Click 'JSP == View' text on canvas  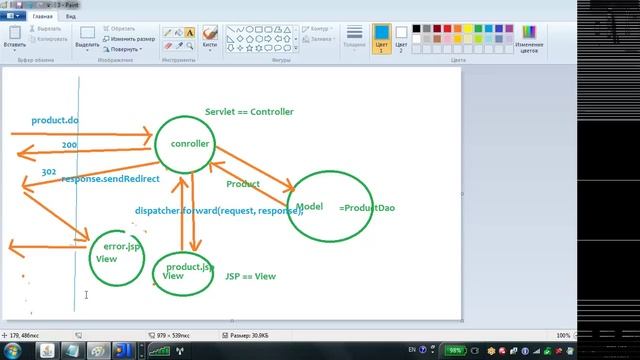coord(250,276)
